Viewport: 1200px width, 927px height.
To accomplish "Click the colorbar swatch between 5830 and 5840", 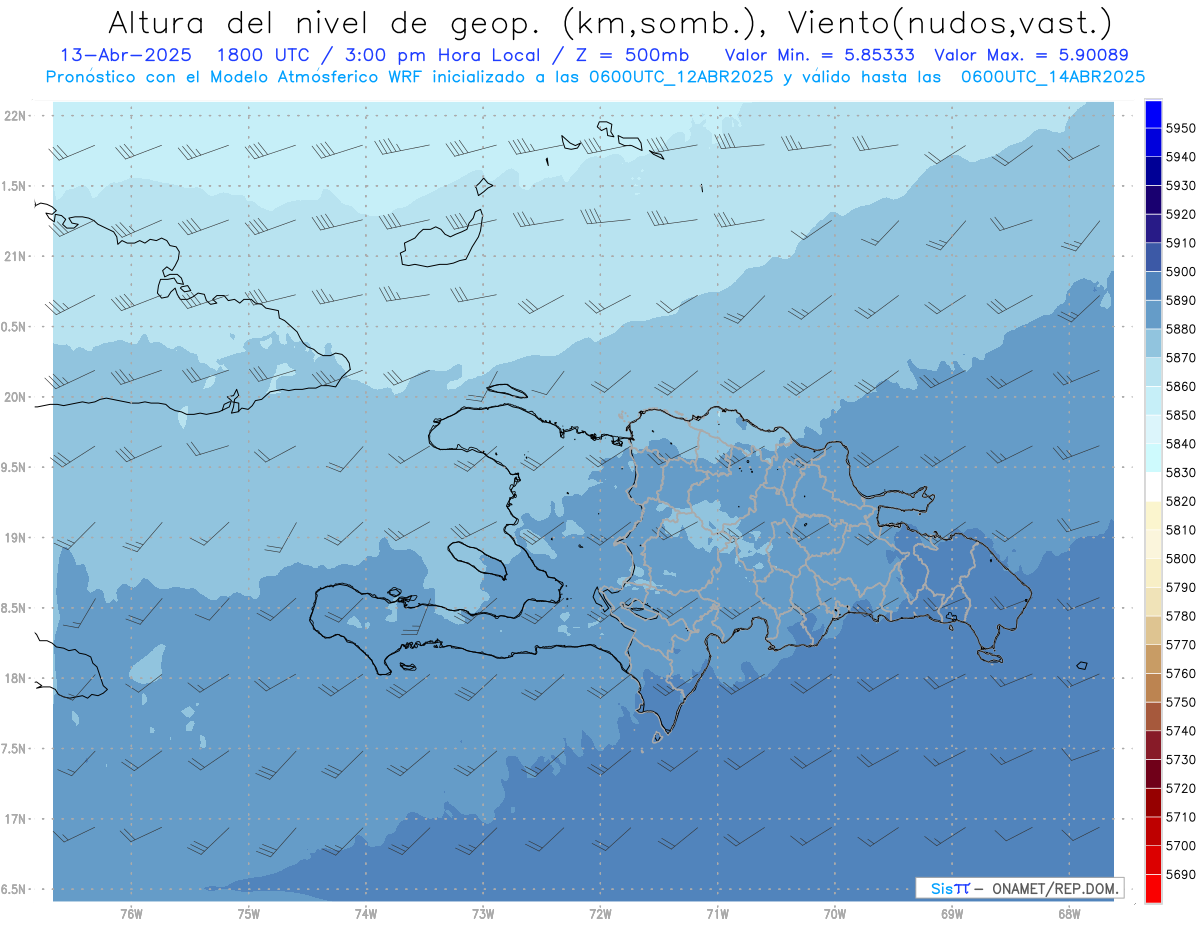I will point(1153,457).
